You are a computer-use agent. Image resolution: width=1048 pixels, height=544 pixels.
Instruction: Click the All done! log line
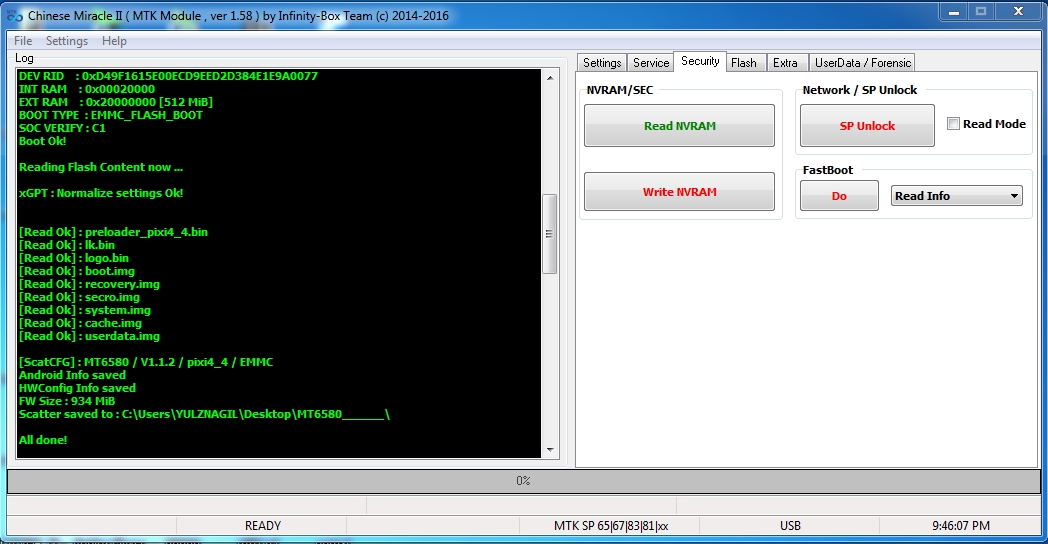click(x=43, y=440)
